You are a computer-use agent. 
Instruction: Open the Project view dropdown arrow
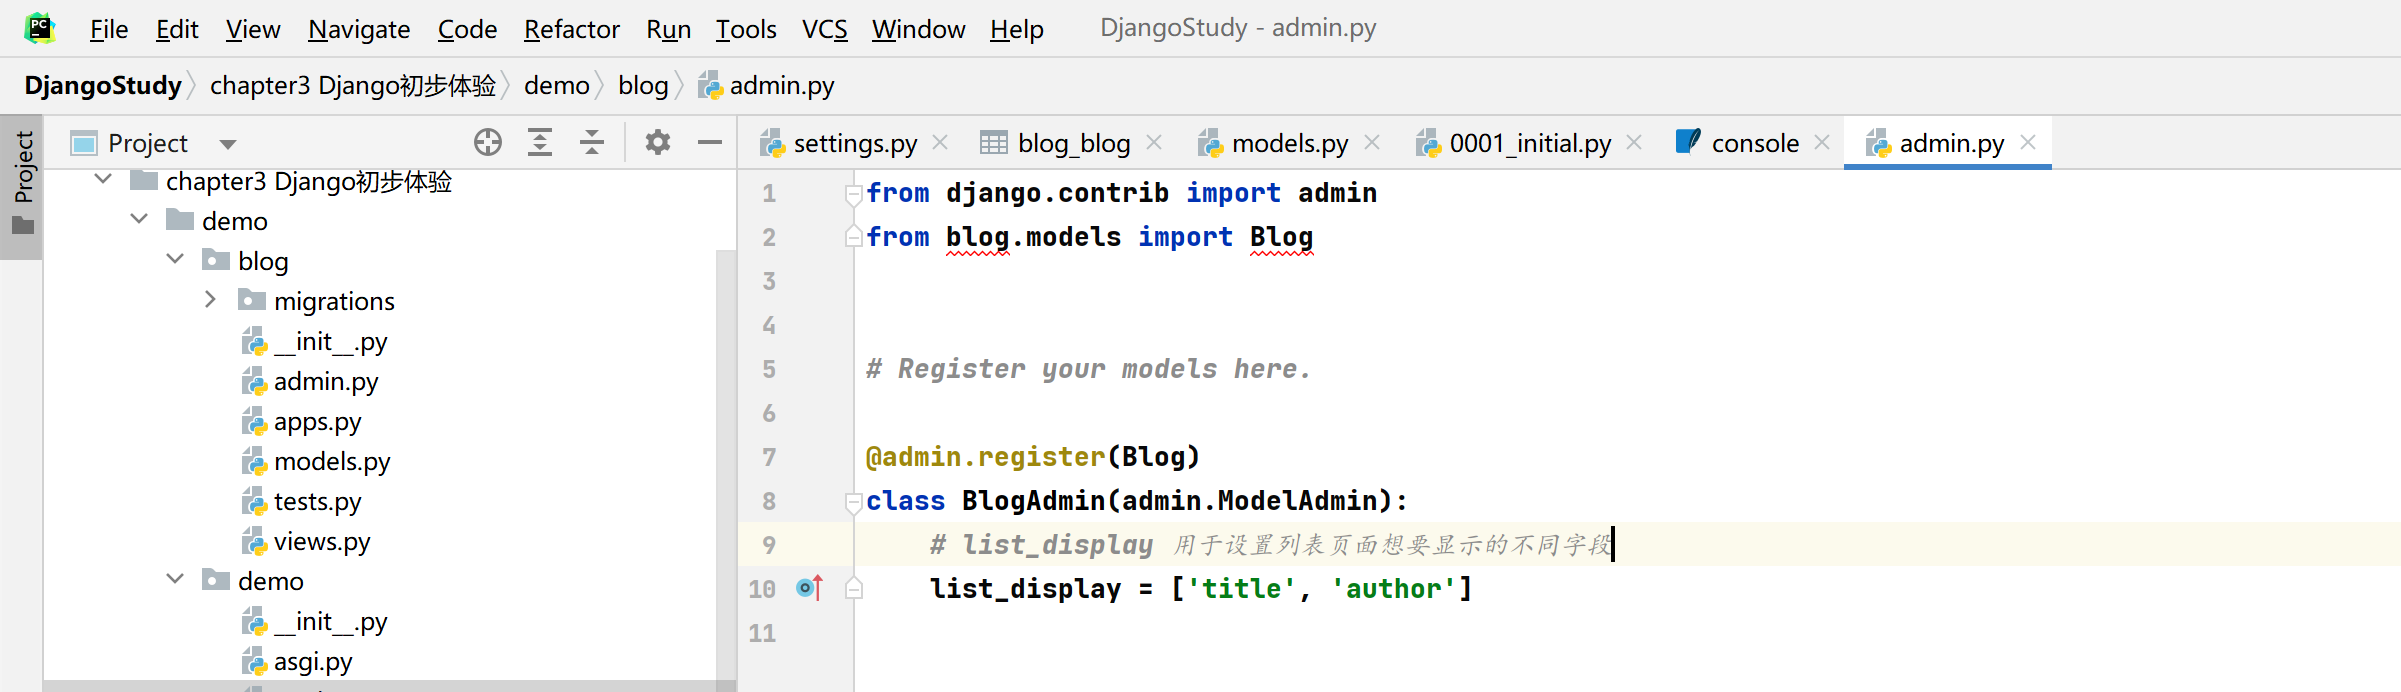(228, 144)
